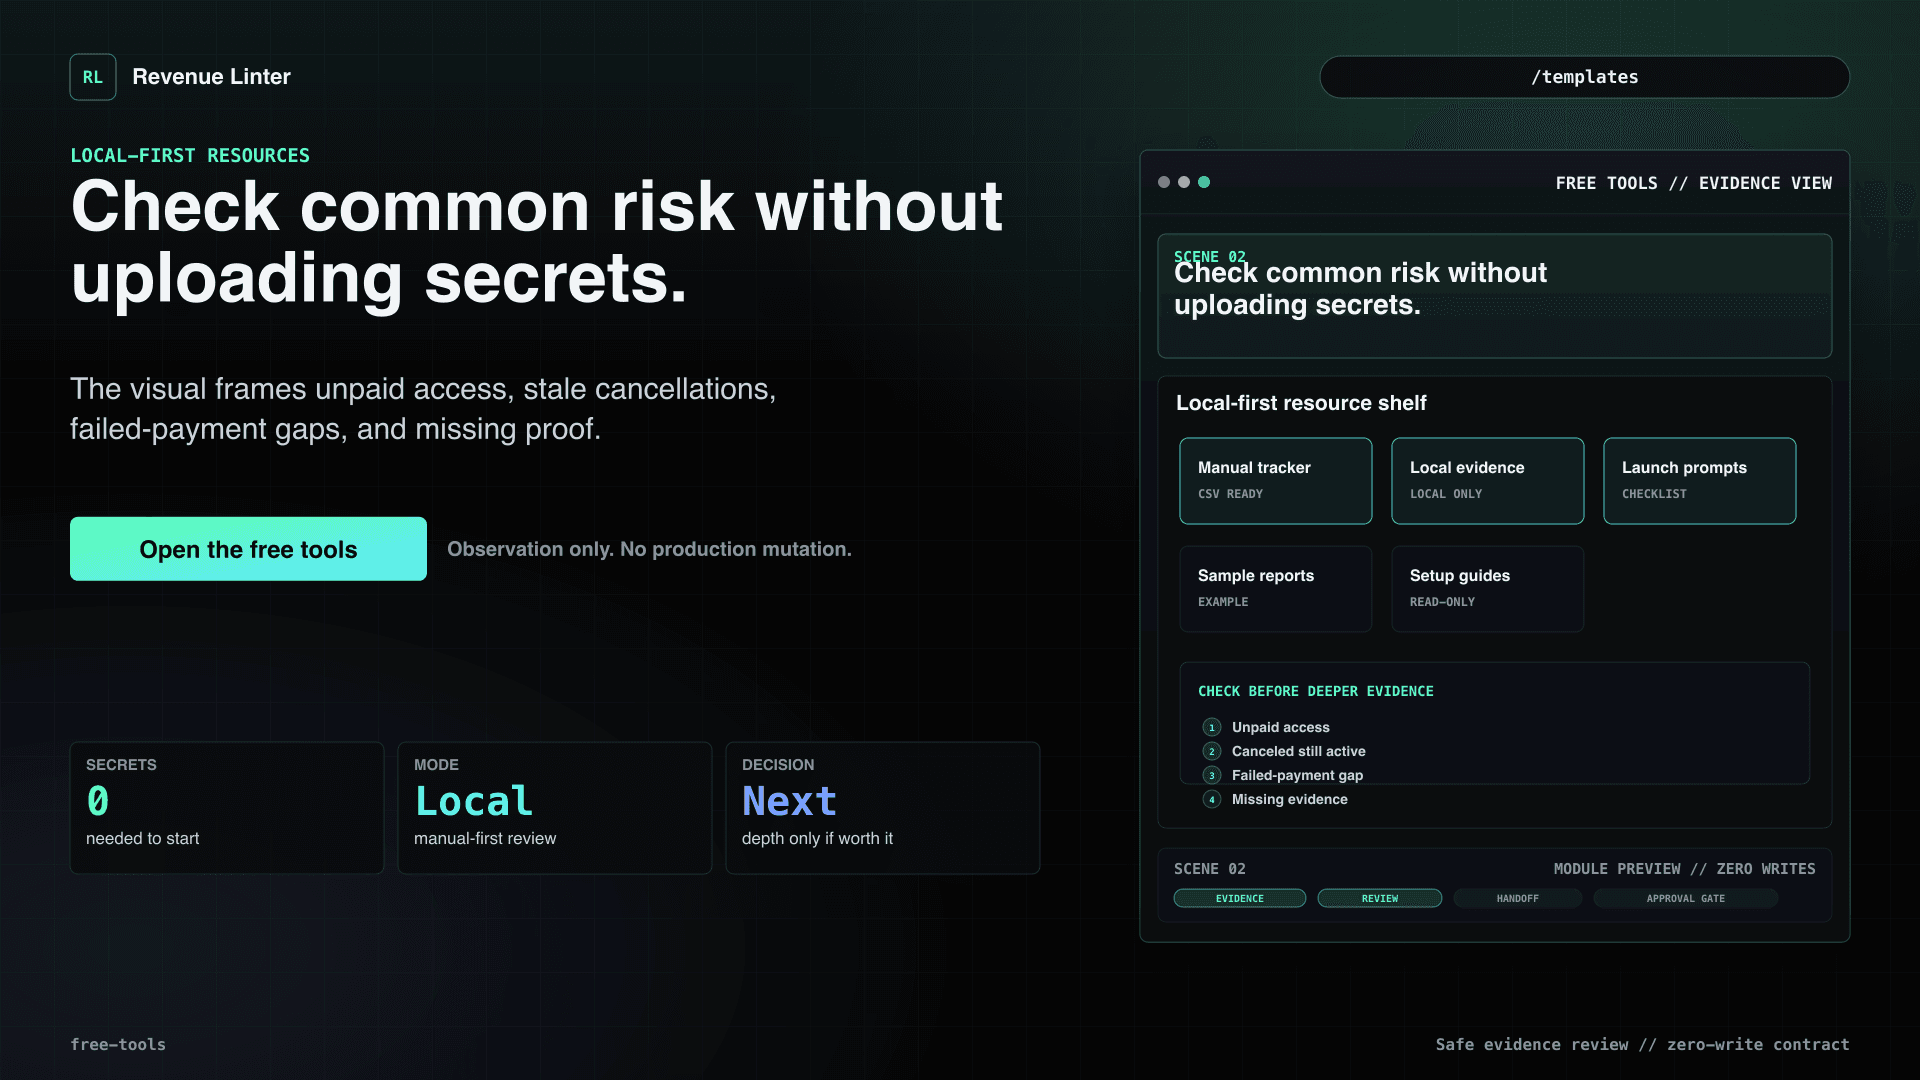The width and height of the screenshot is (1920, 1080).
Task: Click step 4 circle for Missing evidence
Action: (1212, 799)
